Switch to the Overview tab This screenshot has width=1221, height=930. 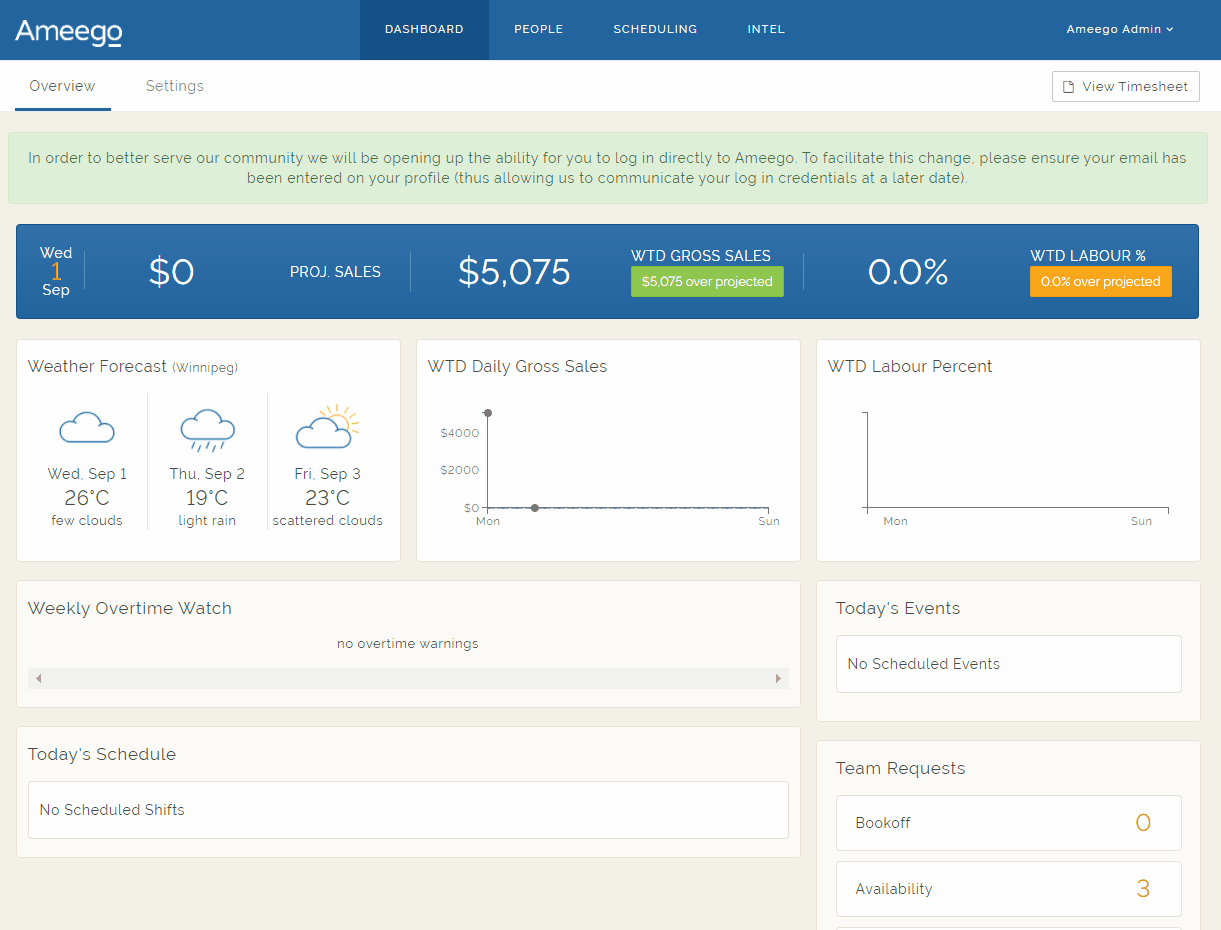coord(62,86)
